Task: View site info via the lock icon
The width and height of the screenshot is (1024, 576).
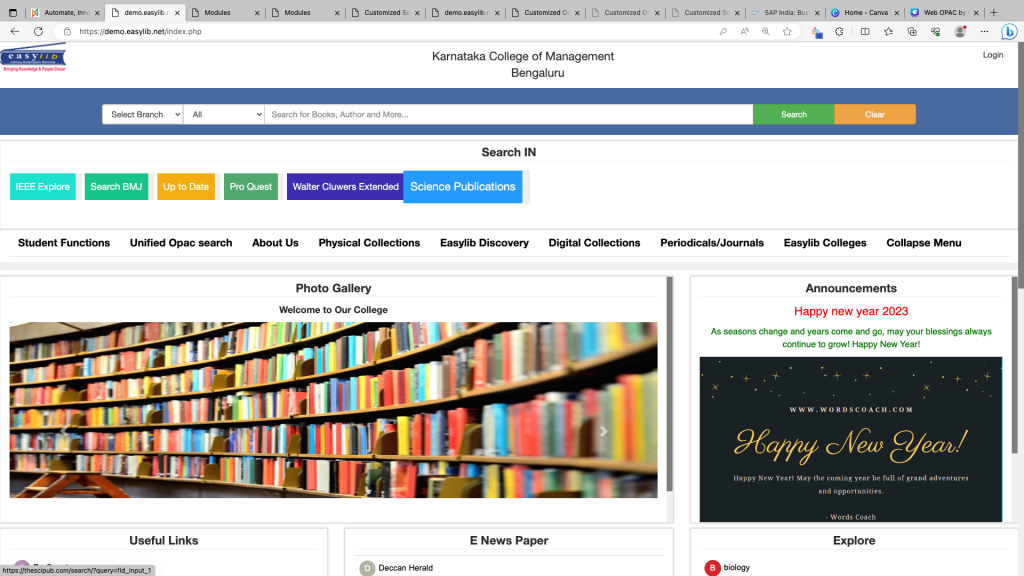Action: (x=67, y=31)
